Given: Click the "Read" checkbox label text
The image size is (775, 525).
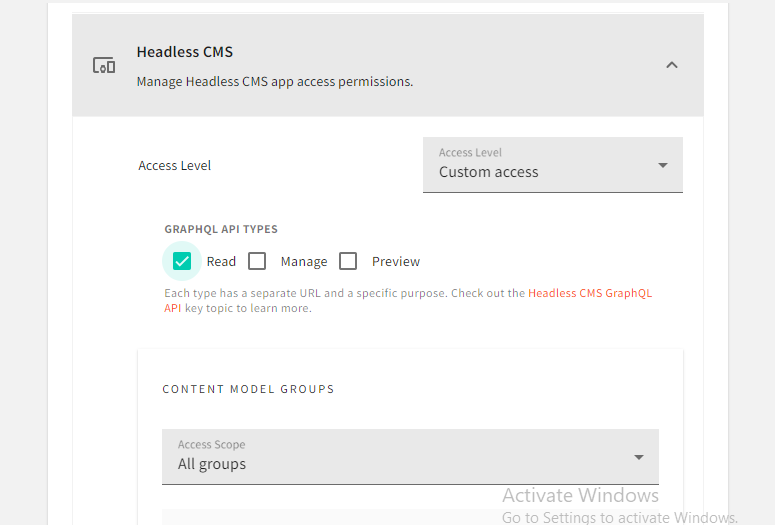Looking at the screenshot, I should click(x=221, y=261).
